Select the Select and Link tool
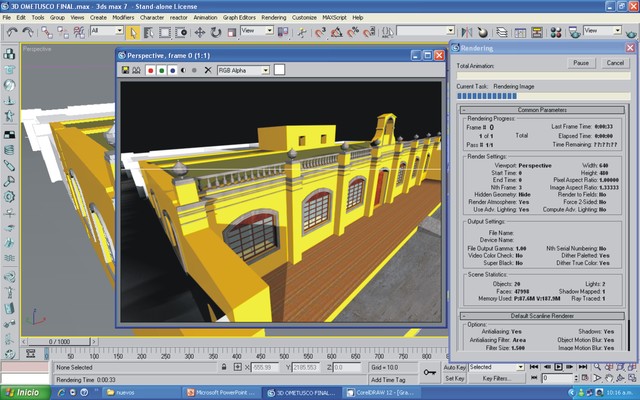 [x=47, y=32]
